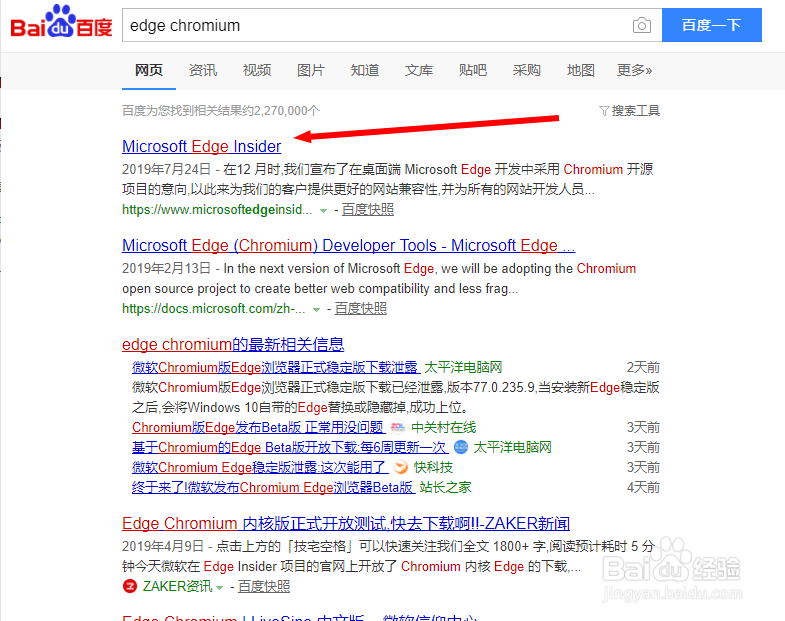Open 基于Chromium的Edge Beta版开放下载 news
785x621 pixels.
click(289, 447)
